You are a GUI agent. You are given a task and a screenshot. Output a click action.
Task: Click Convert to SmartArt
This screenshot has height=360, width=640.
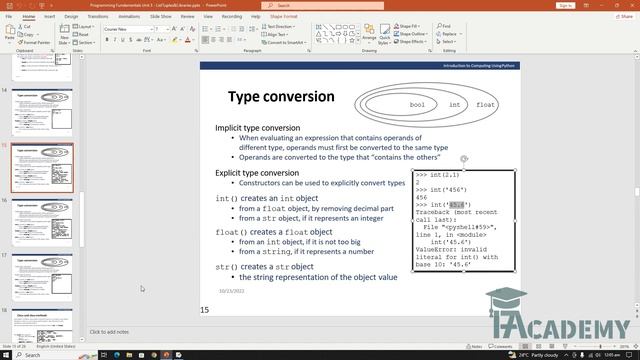point(283,42)
